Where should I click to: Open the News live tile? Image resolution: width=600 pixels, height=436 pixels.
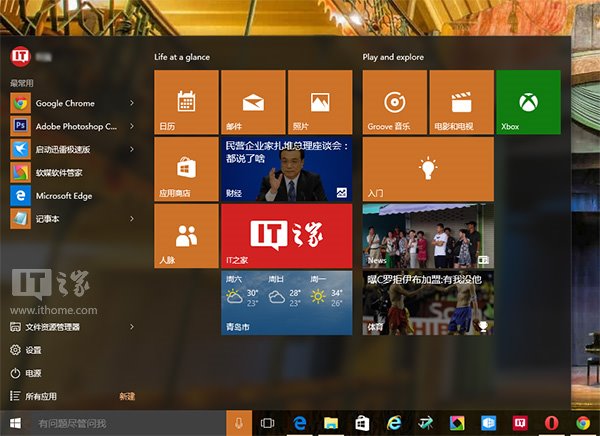coord(428,236)
